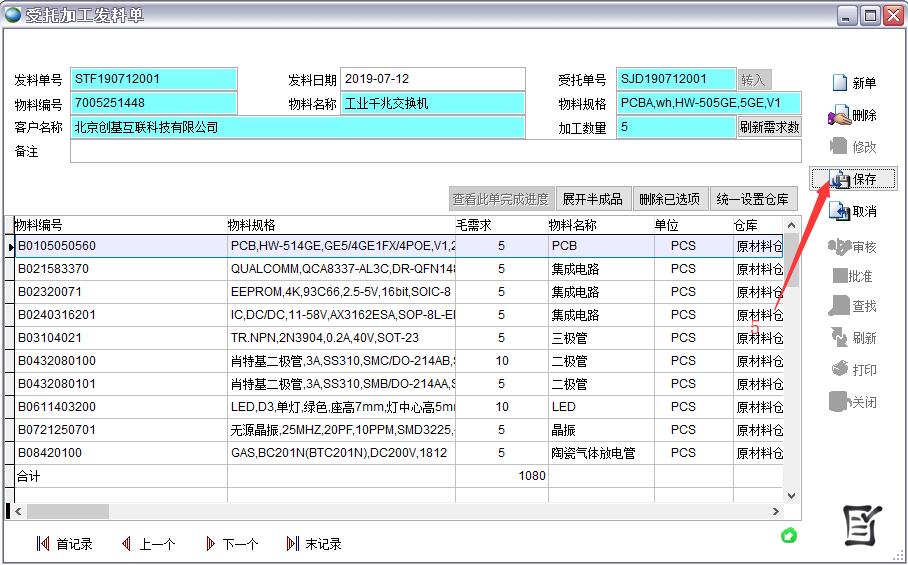Image resolution: width=908 pixels, height=565 pixels.
Task: Click the 取消 (Cancel) icon button
Action: click(852, 211)
